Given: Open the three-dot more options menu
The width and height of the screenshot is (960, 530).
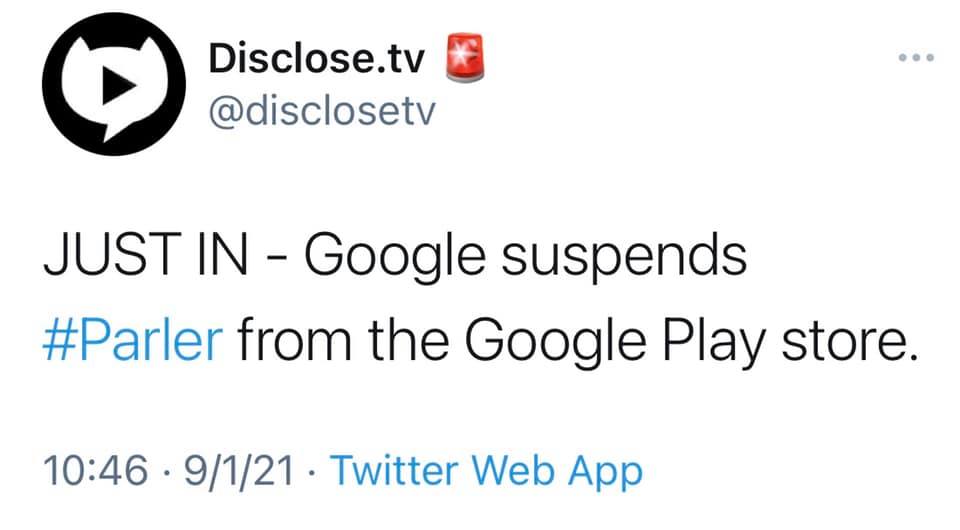Looking at the screenshot, I should (x=916, y=57).
